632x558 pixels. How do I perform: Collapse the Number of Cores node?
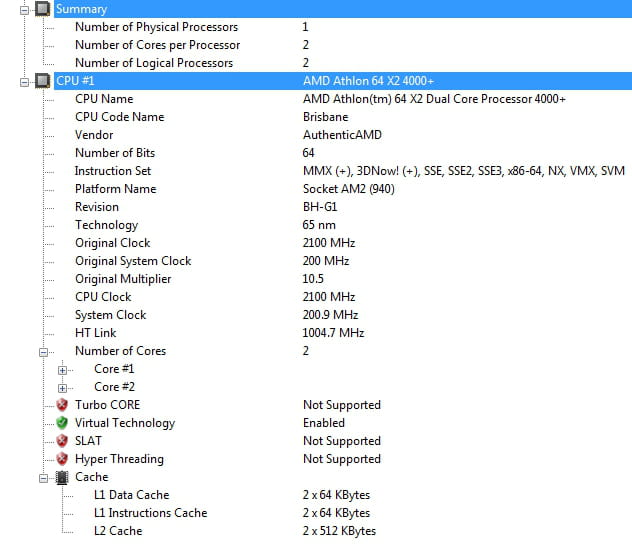(x=44, y=352)
